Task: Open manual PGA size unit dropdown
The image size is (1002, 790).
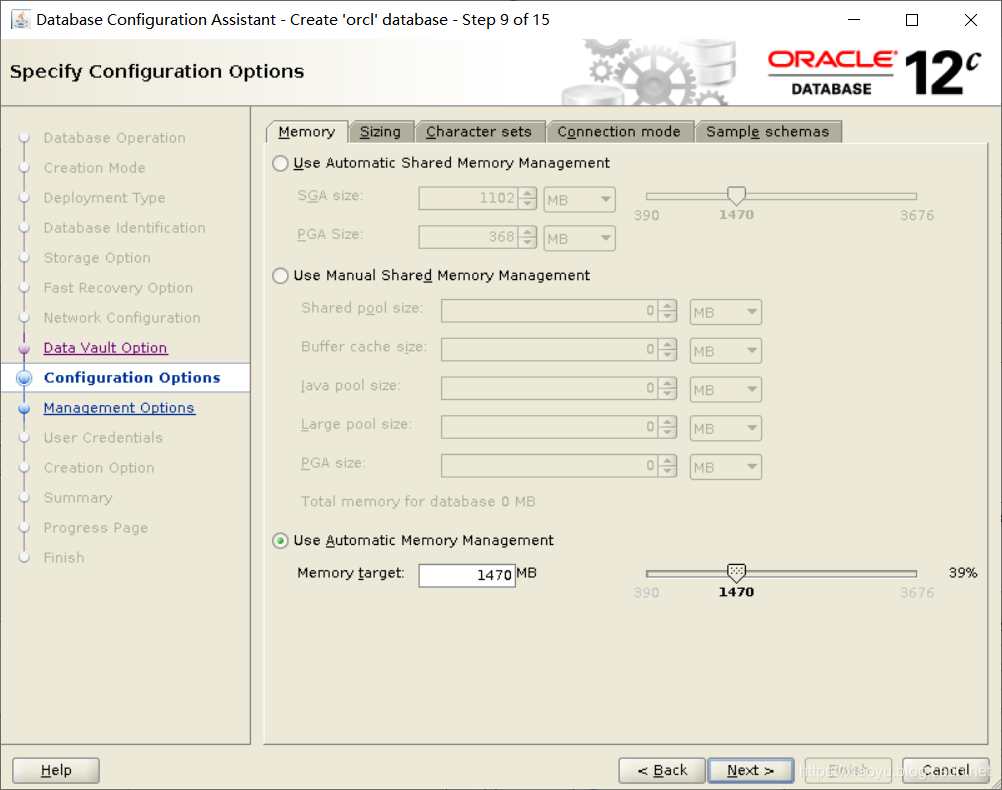Action: point(725,467)
